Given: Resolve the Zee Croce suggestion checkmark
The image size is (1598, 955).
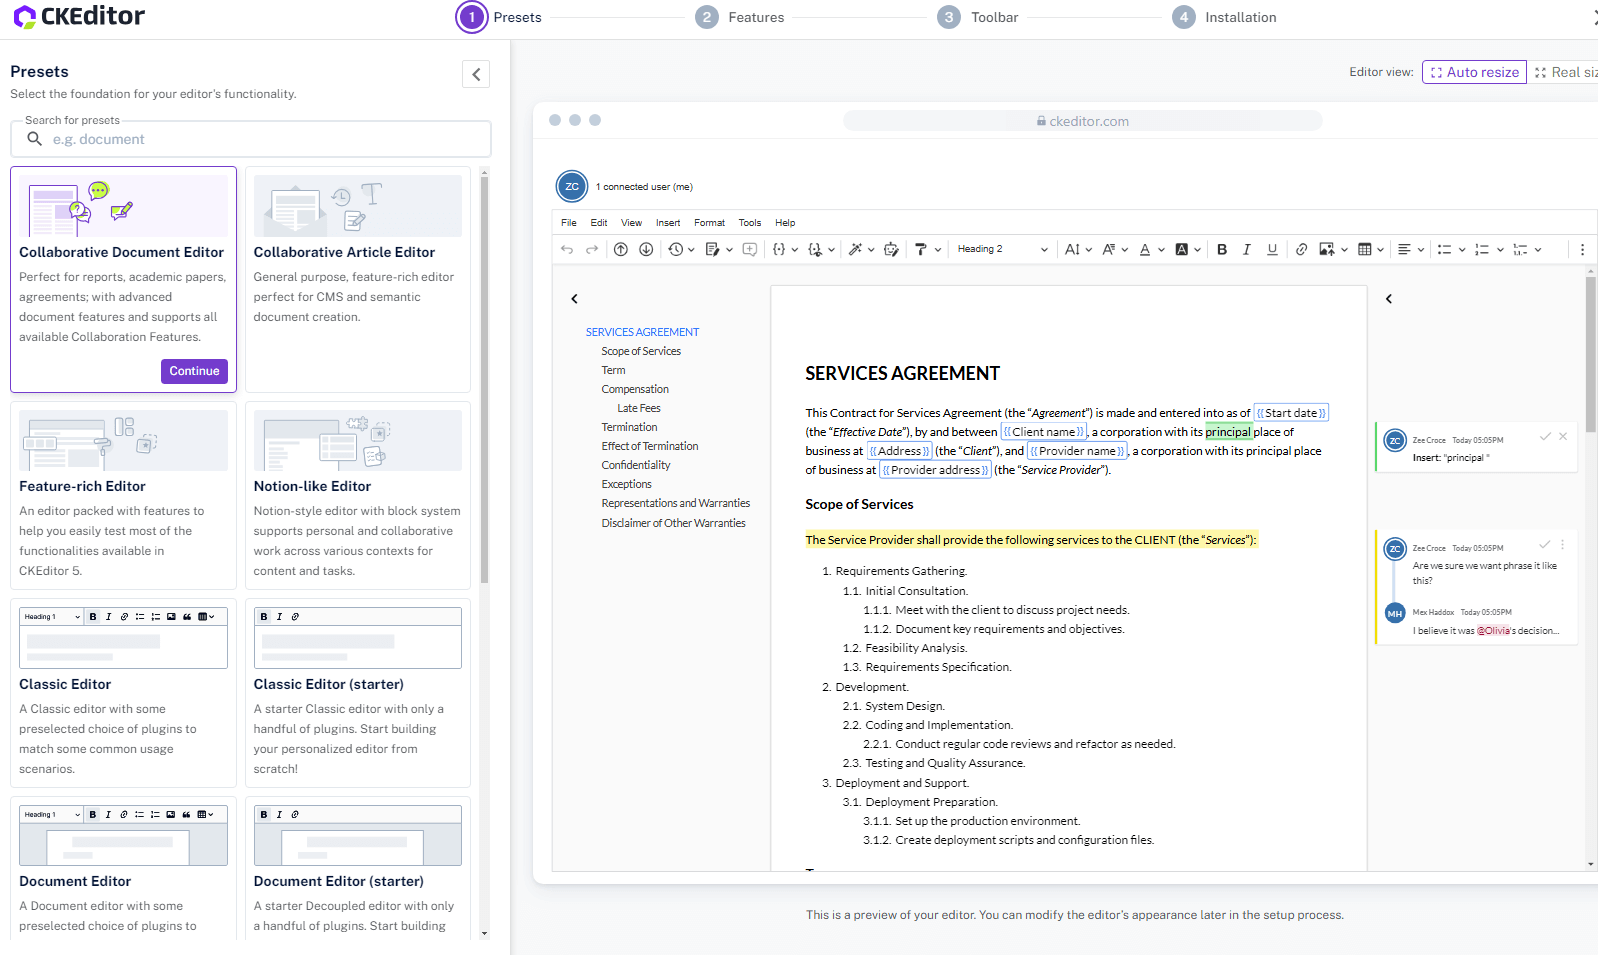Looking at the screenshot, I should pyautogui.click(x=1545, y=437).
